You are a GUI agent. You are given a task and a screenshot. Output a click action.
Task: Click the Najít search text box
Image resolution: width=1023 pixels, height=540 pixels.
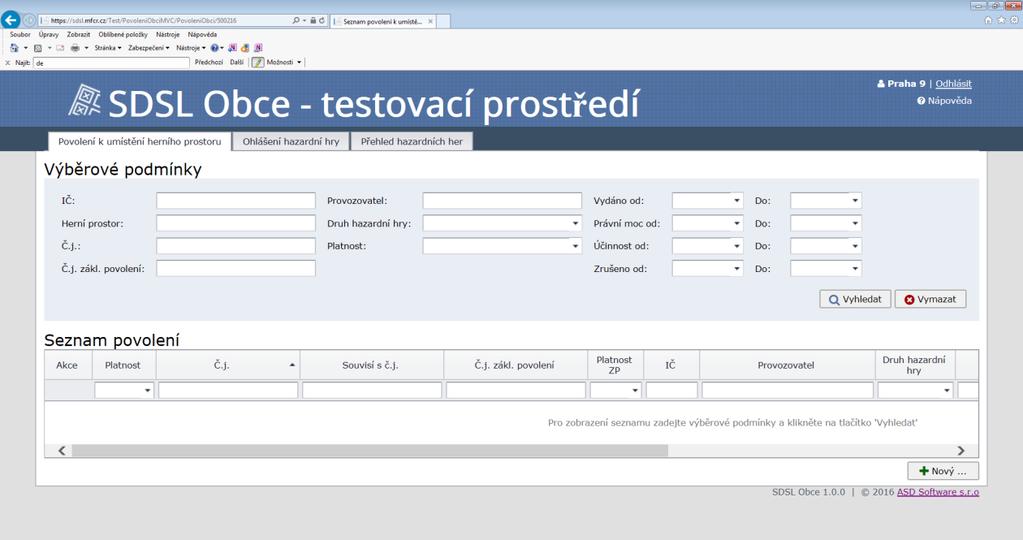[112, 63]
